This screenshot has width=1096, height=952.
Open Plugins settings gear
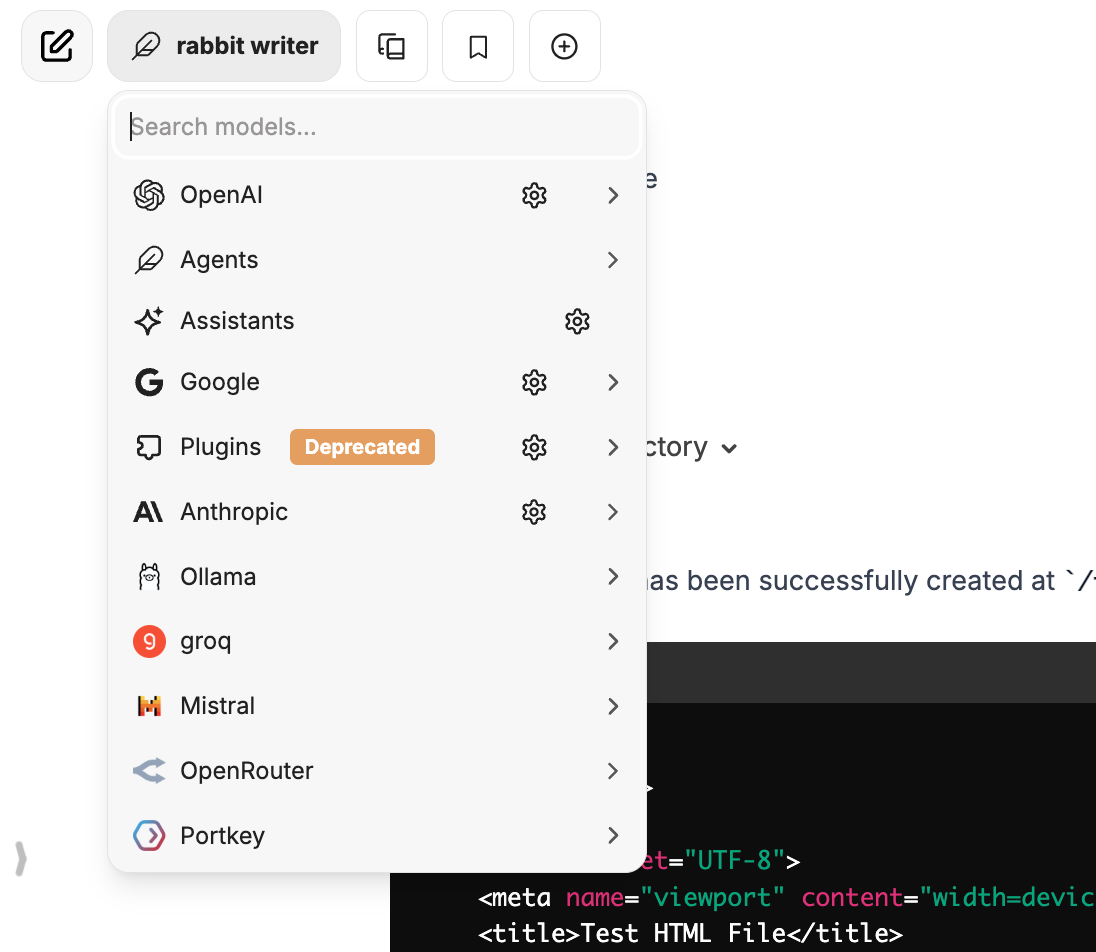pyautogui.click(x=534, y=447)
